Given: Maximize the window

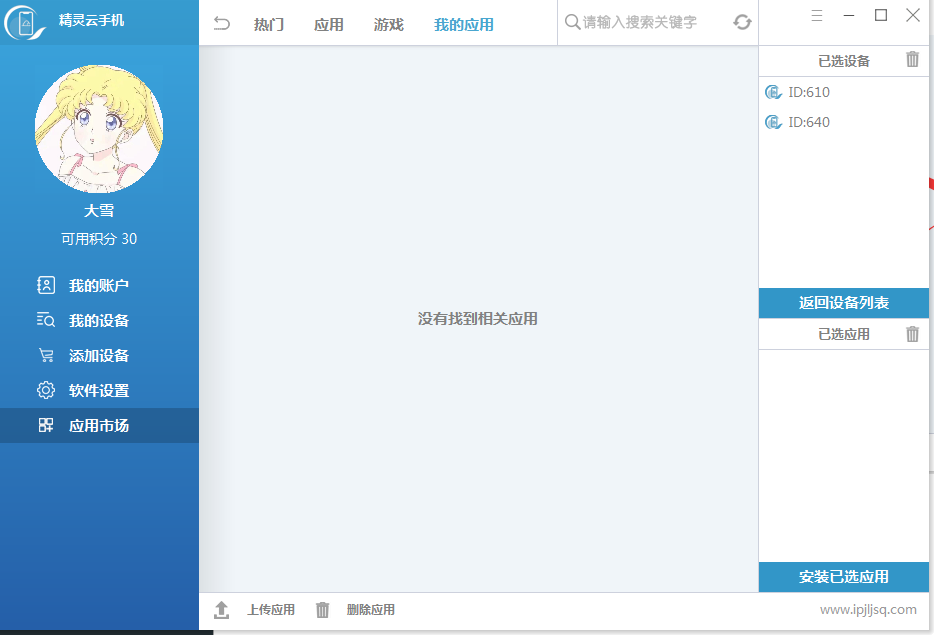Looking at the screenshot, I should point(880,15).
